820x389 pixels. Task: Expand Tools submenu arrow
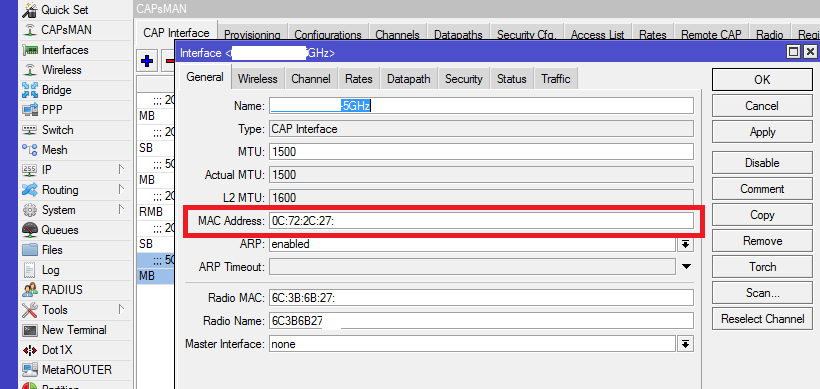[x=121, y=310]
